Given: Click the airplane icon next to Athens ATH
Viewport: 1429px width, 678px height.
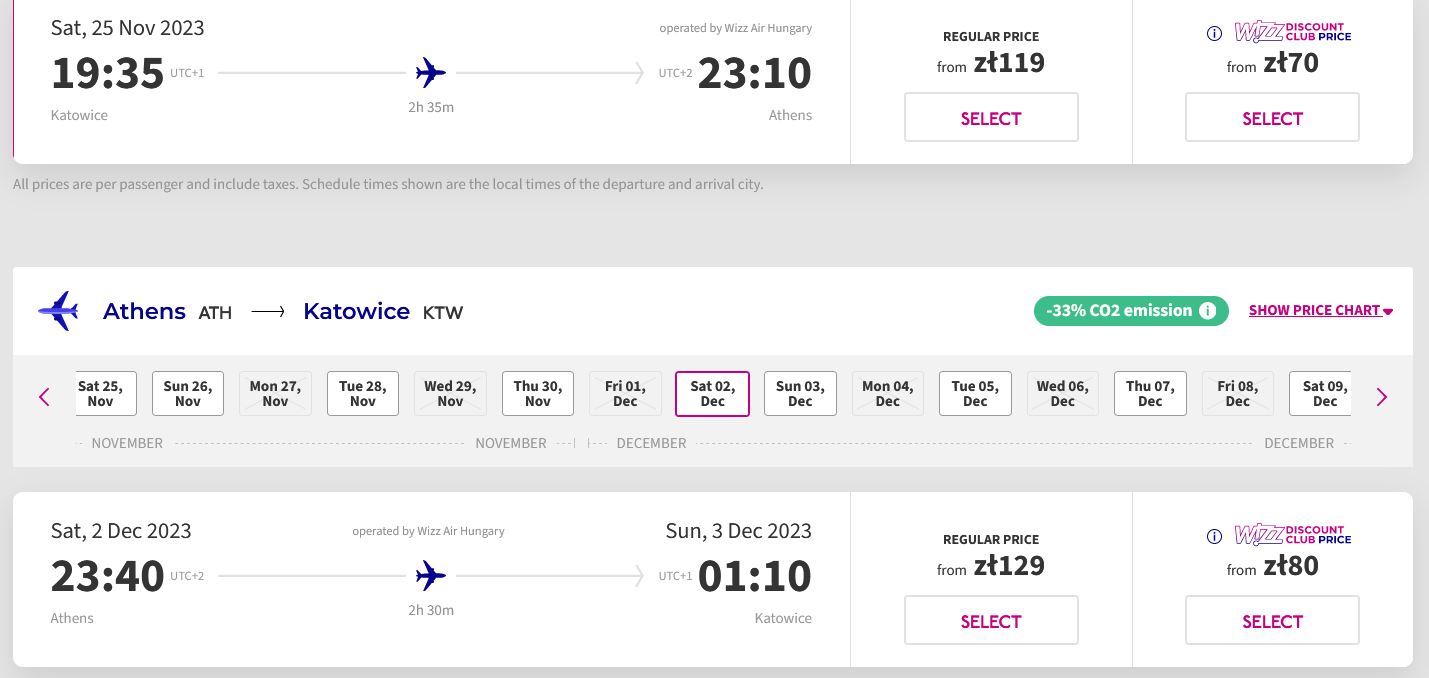Looking at the screenshot, I should click(x=58, y=311).
